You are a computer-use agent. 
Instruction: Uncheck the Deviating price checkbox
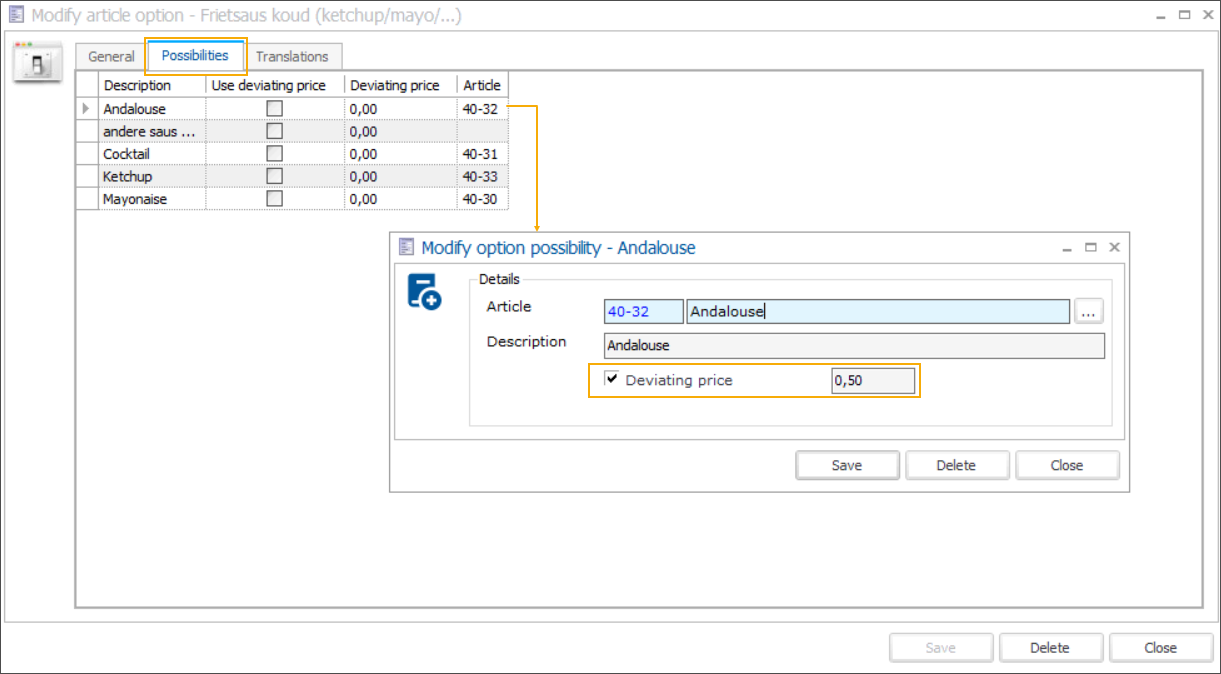(x=612, y=379)
